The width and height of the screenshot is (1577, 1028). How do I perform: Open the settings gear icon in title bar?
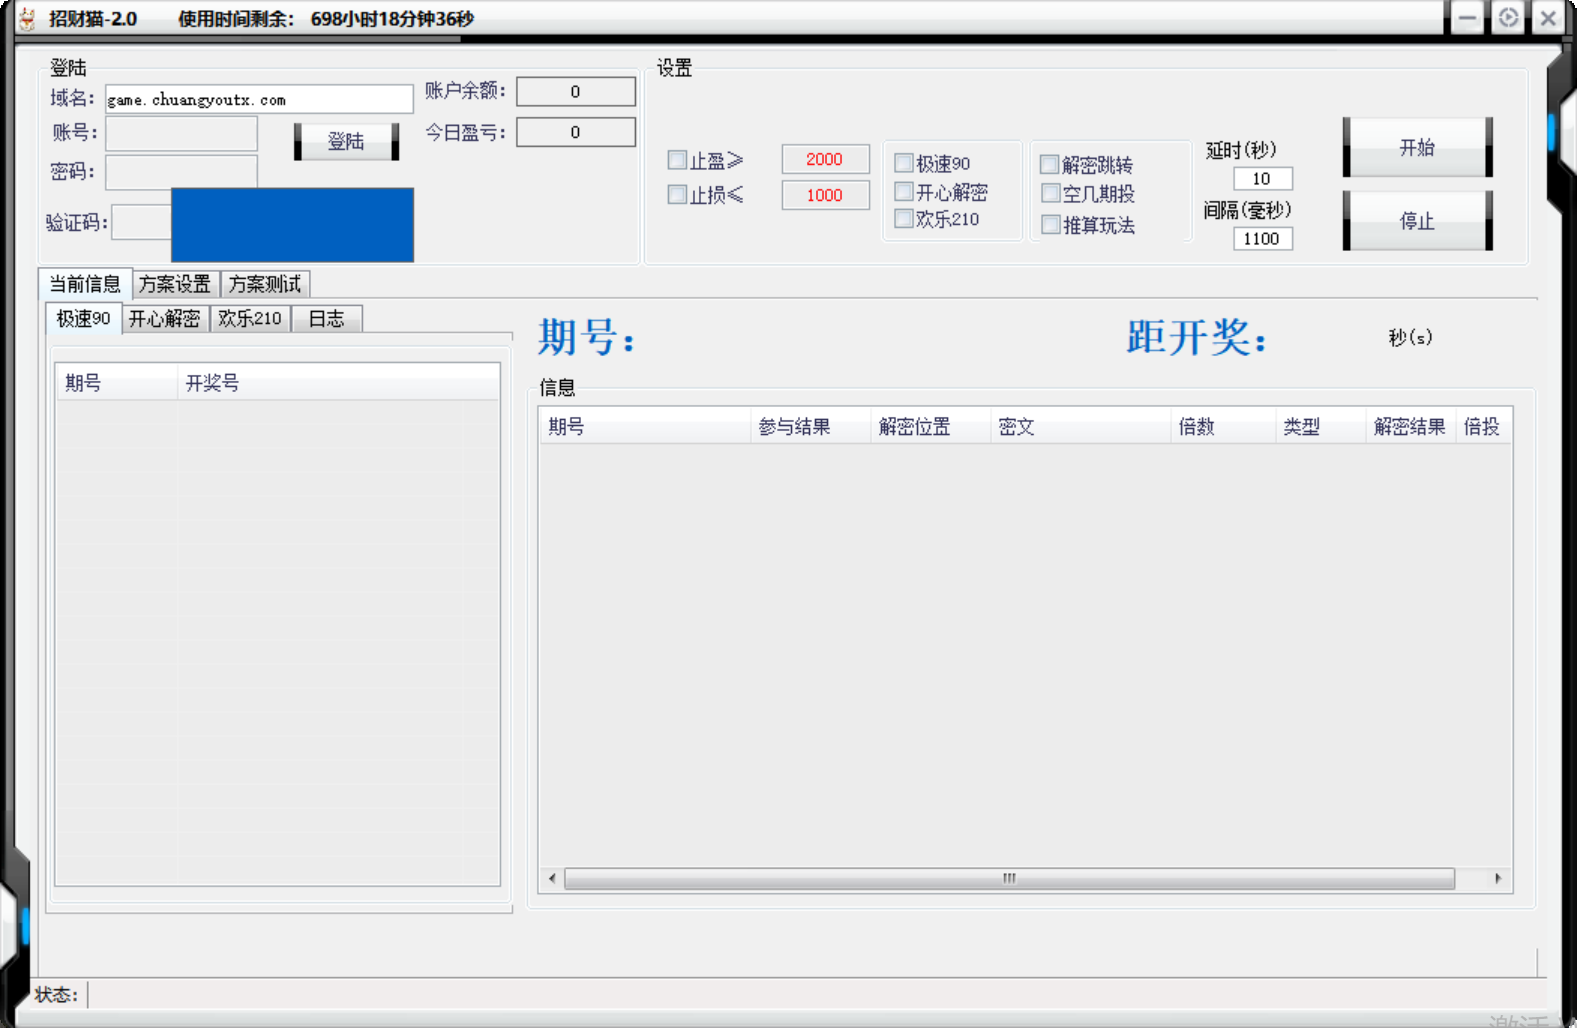[1508, 18]
